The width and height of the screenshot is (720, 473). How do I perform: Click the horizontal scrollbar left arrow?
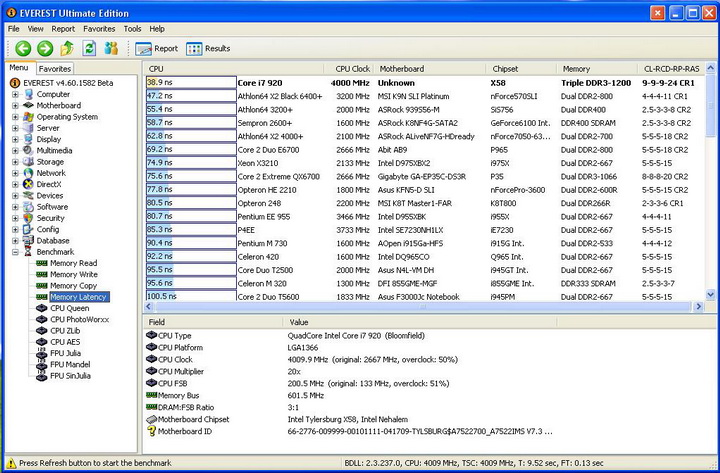pos(149,306)
